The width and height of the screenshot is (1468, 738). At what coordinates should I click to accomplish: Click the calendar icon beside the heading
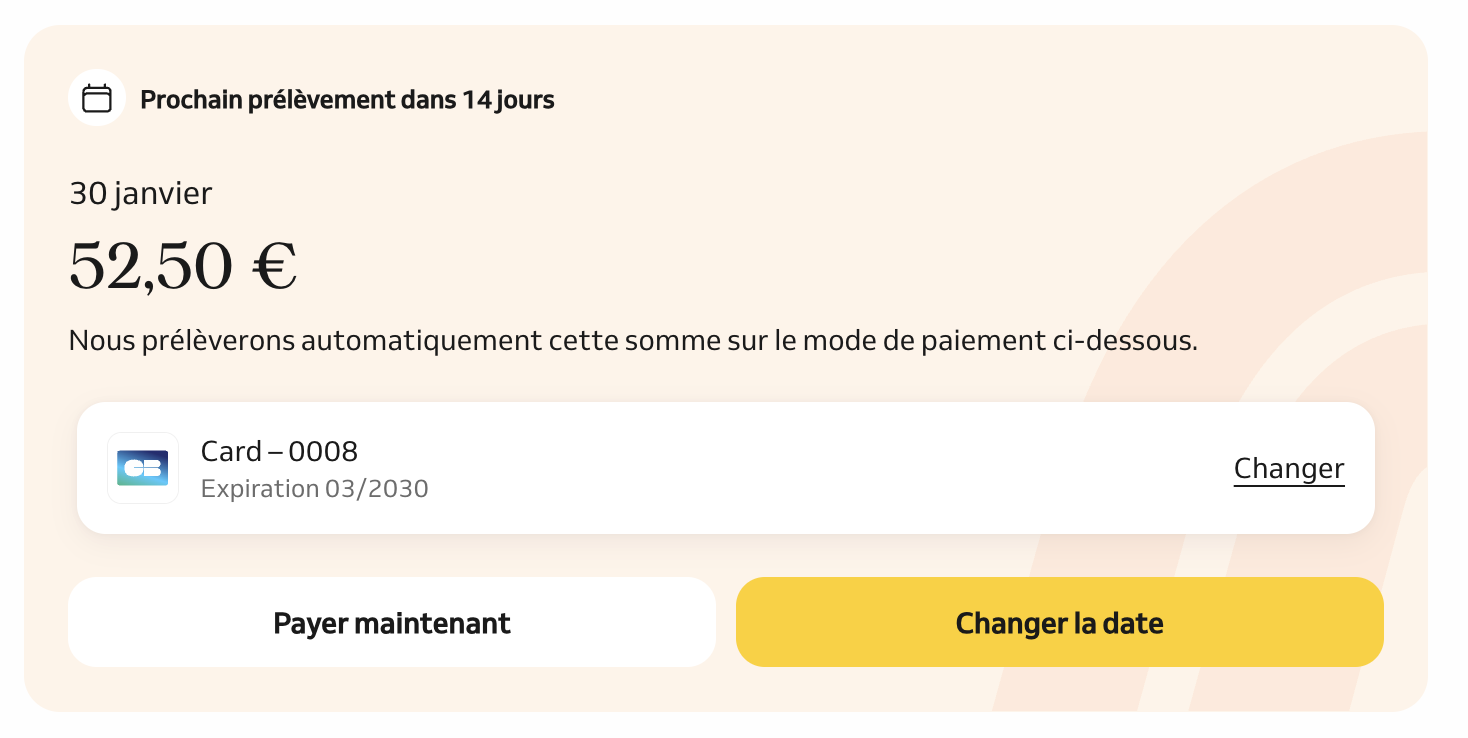point(97,99)
